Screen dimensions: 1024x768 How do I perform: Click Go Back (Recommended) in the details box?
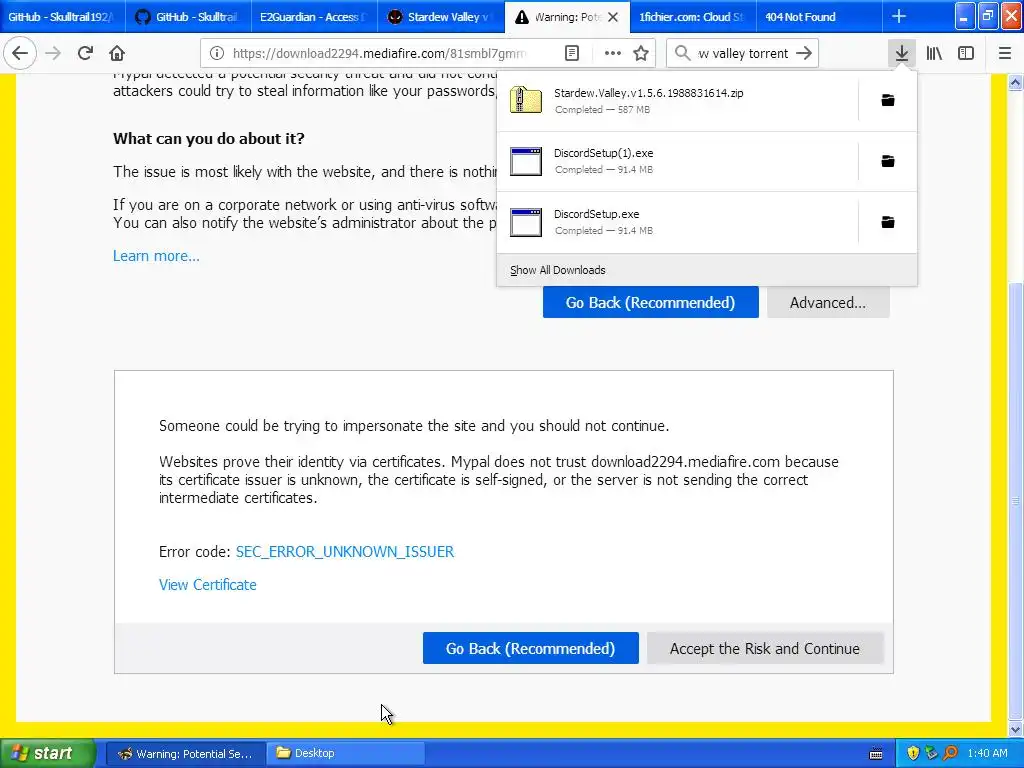click(x=530, y=648)
